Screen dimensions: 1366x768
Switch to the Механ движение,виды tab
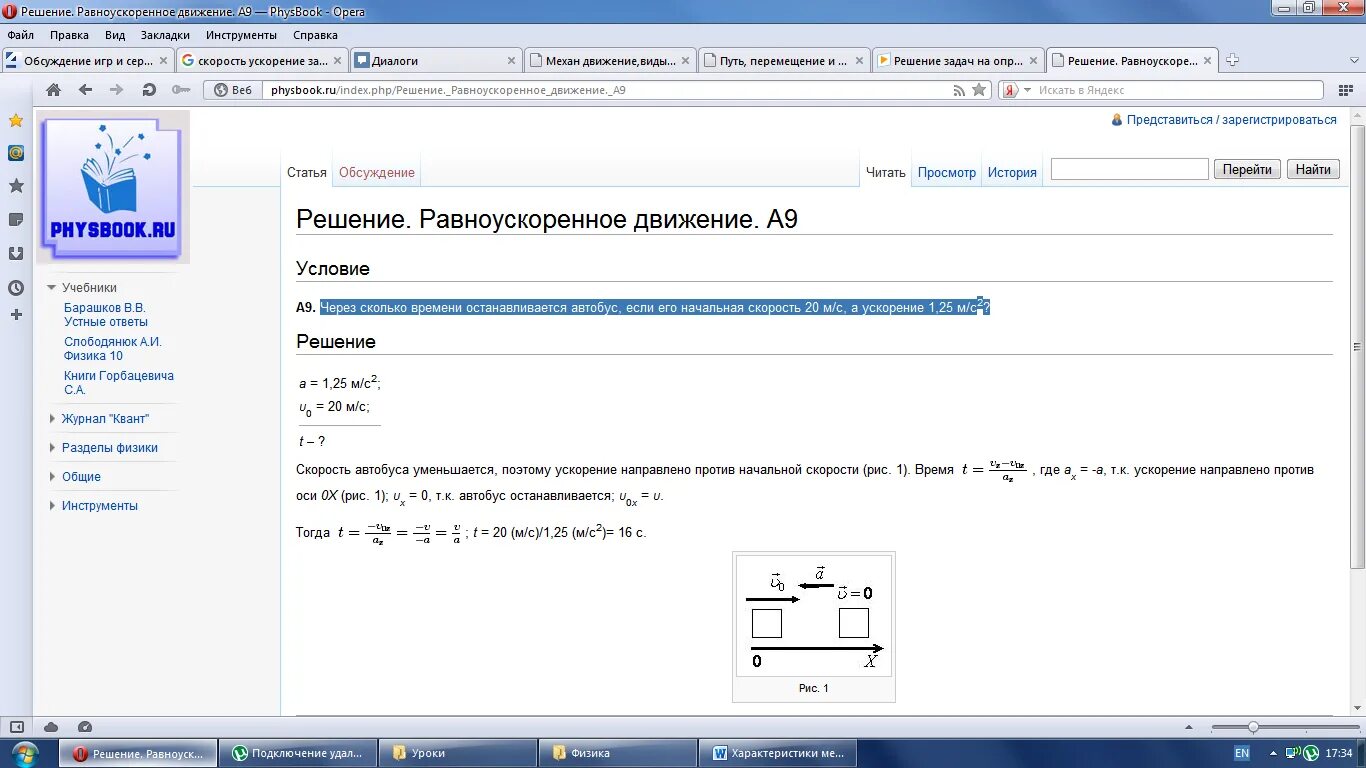click(611, 61)
